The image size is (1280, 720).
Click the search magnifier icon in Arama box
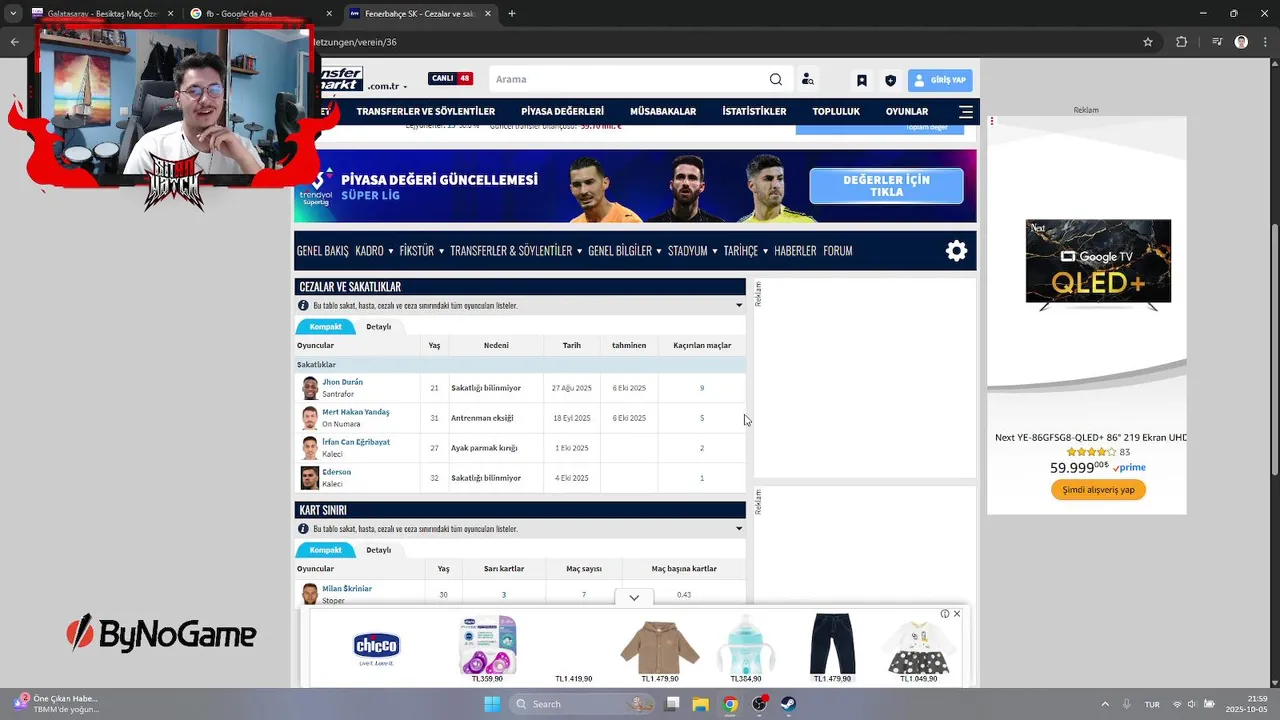776,80
